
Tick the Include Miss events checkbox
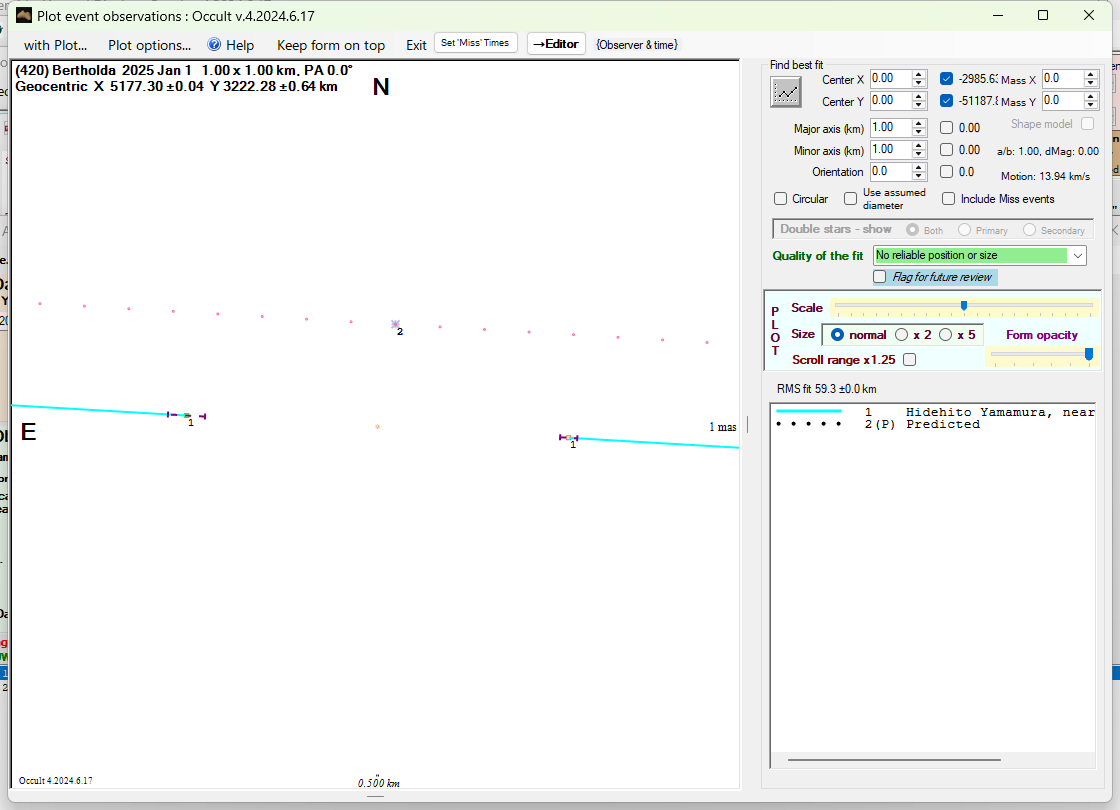pyautogui.click(x=948, y=199)
